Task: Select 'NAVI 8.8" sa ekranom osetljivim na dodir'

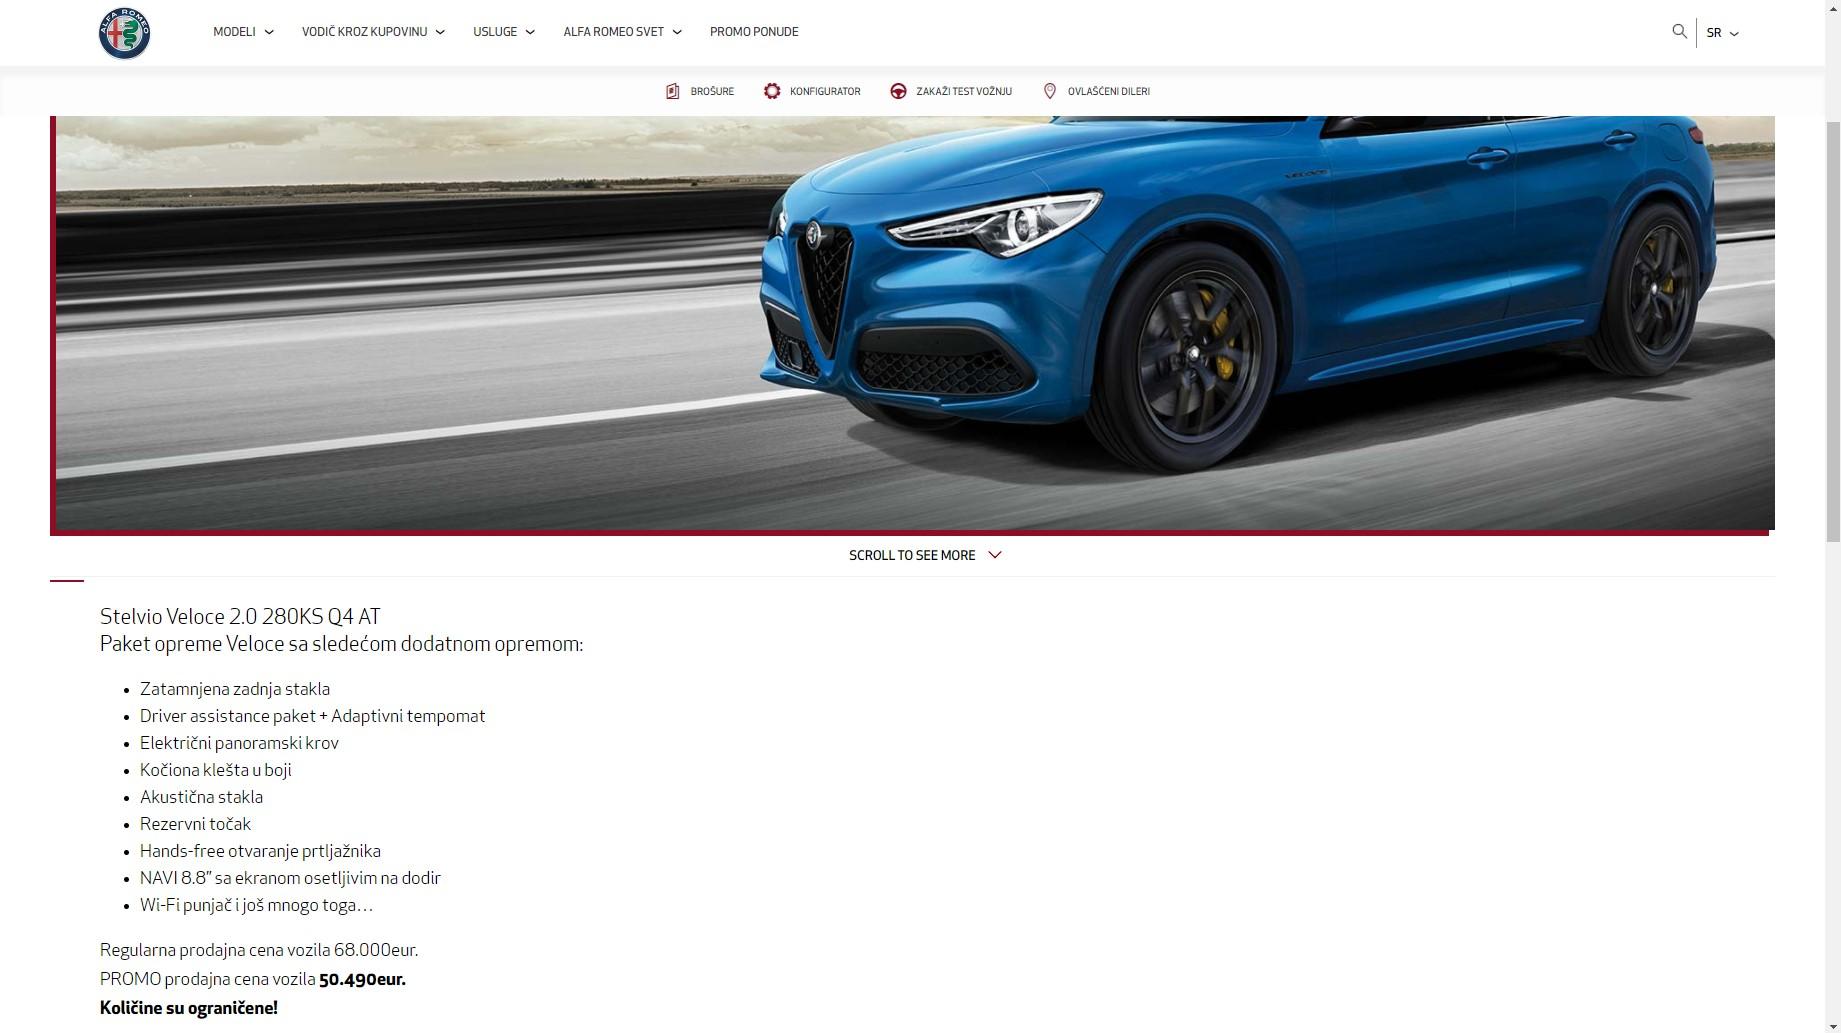Action: tap(290, 878)
